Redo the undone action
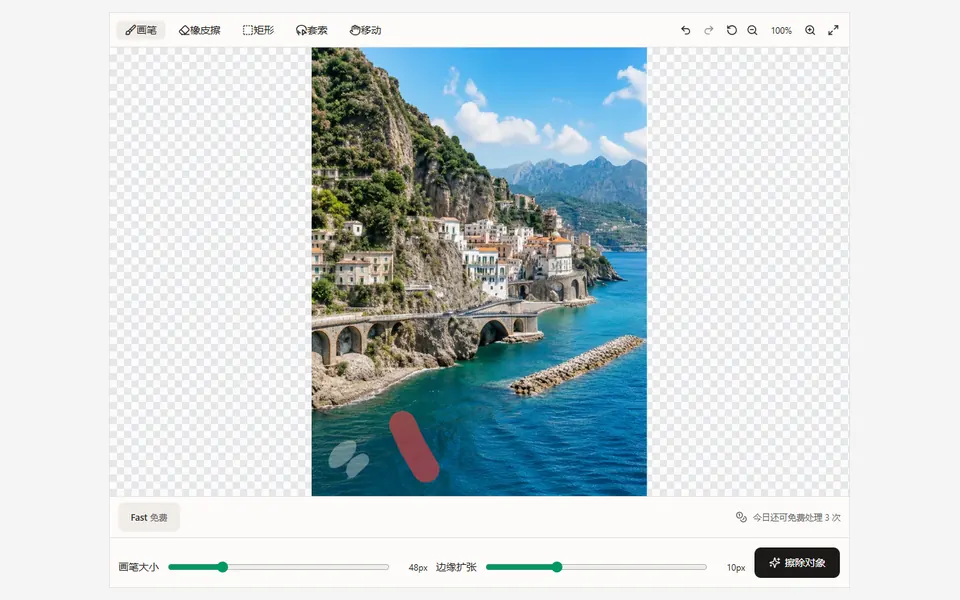Image resolution: width=960 pixels, height=600 pixels. [708, 30]
